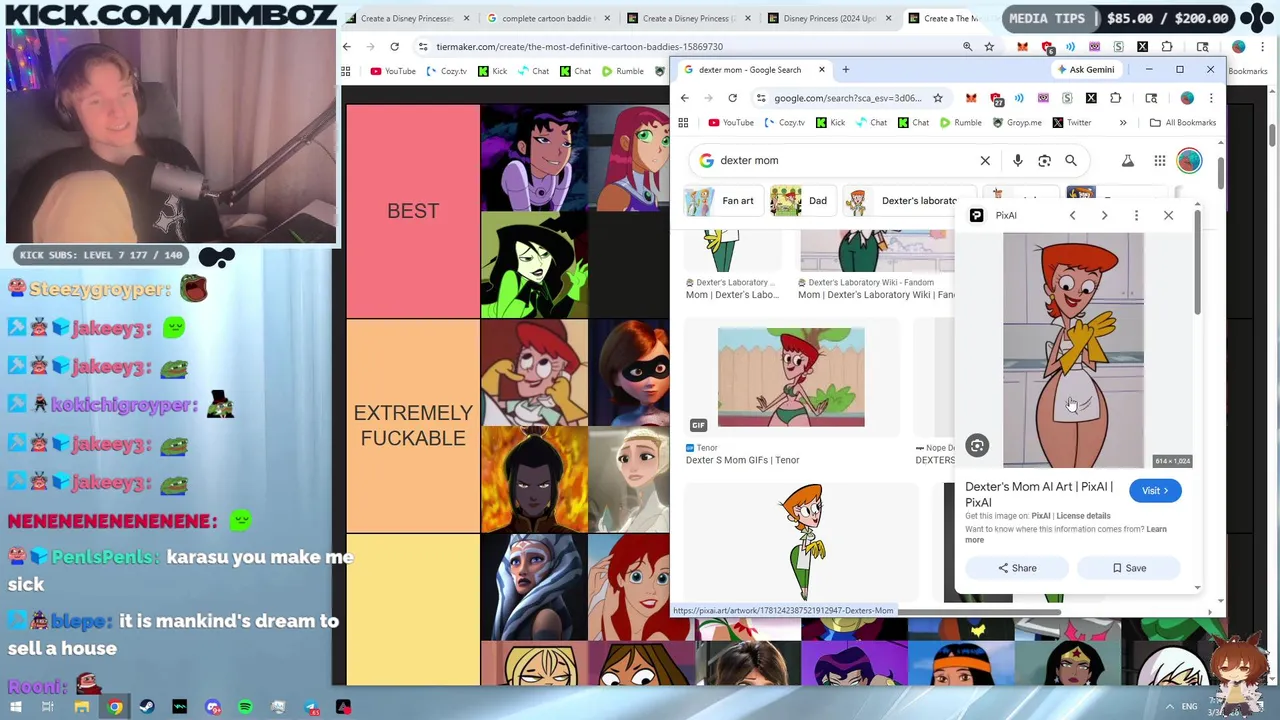Switch to first Create a Disney Princesses tab
Screen dimensions: 1280x720
[406, 18]
